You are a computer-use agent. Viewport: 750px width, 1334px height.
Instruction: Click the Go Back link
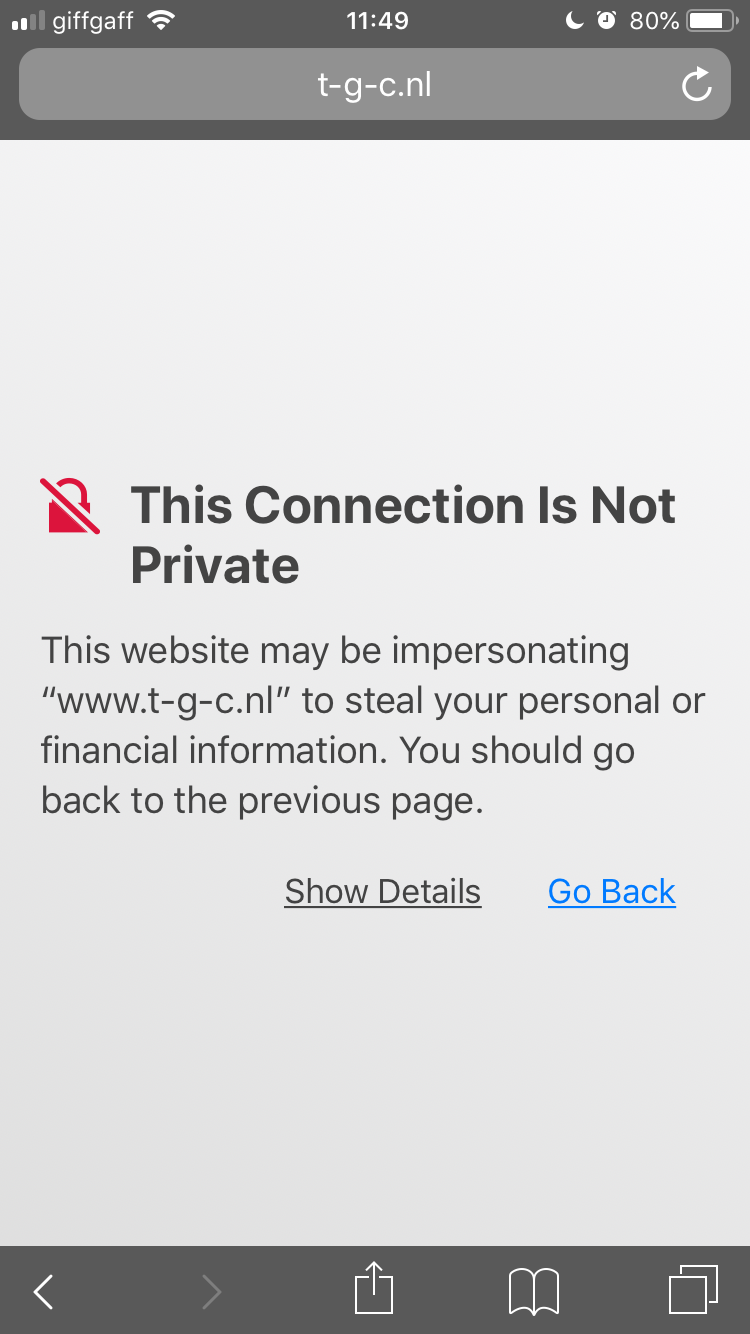[x=612, y=891]
